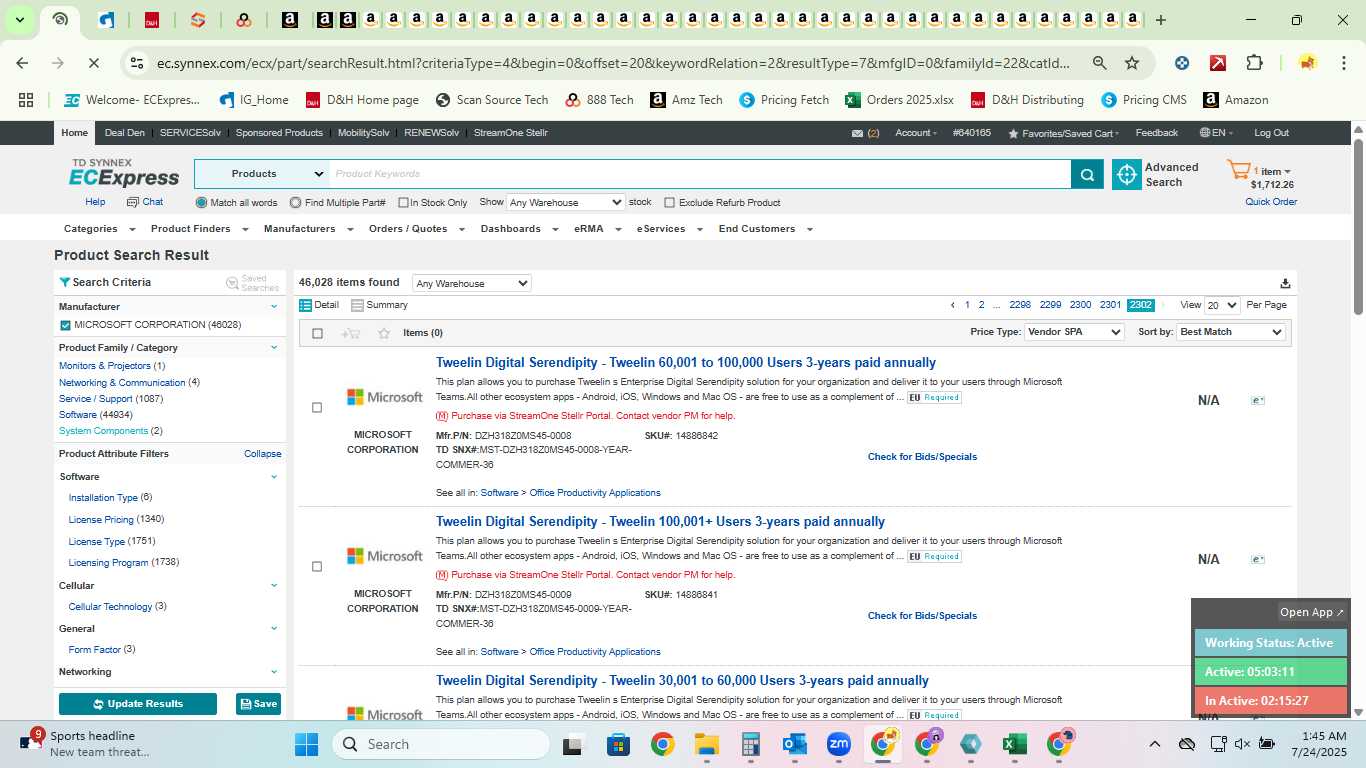Click the Windows taskbar Search box

click(x=441, y=744)
